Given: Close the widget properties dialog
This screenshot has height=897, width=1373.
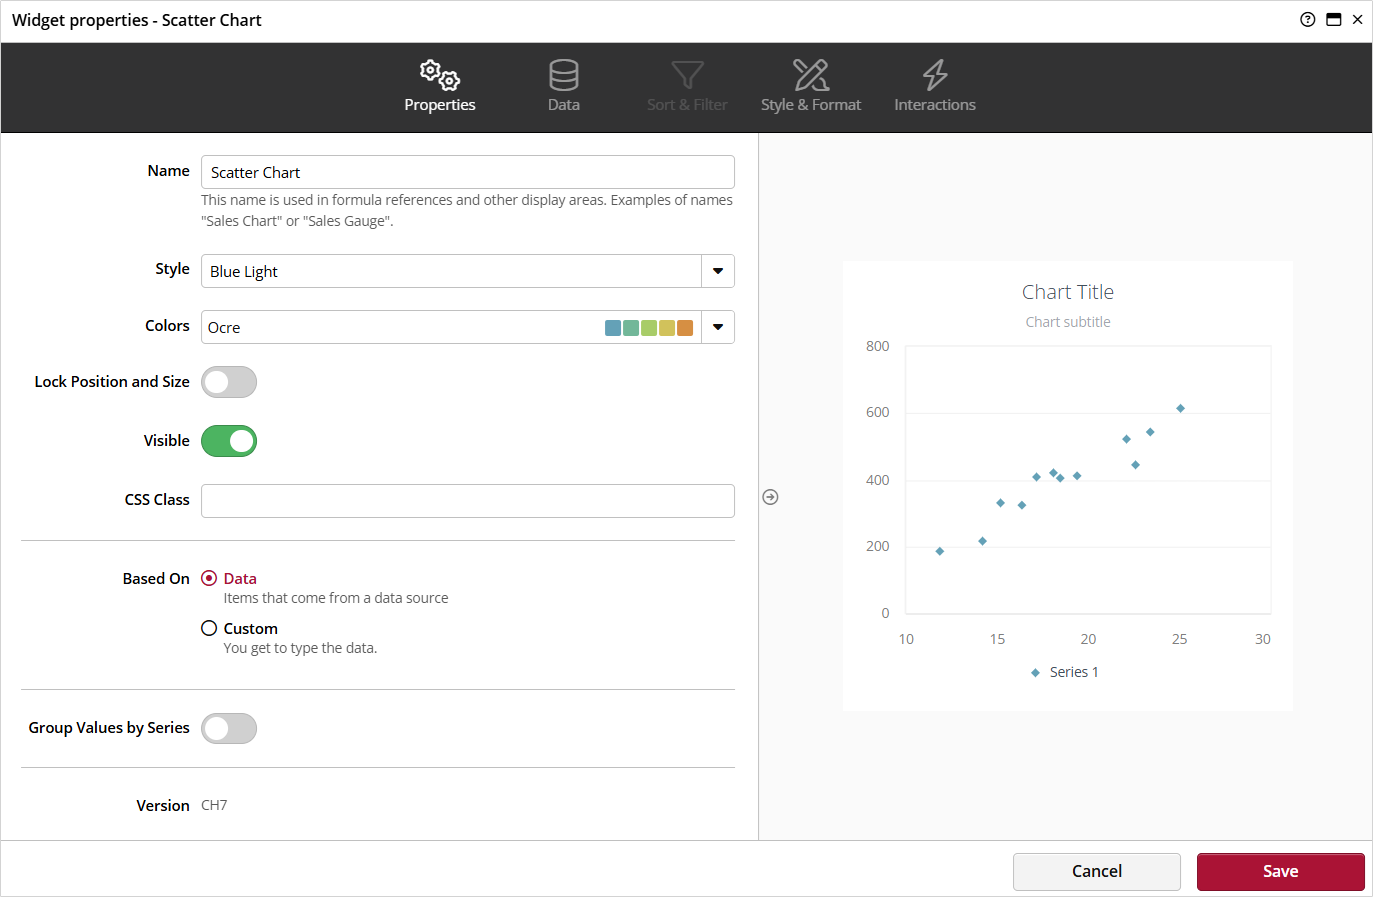Looking at the screenshot, I should (x=1358, y=19).
